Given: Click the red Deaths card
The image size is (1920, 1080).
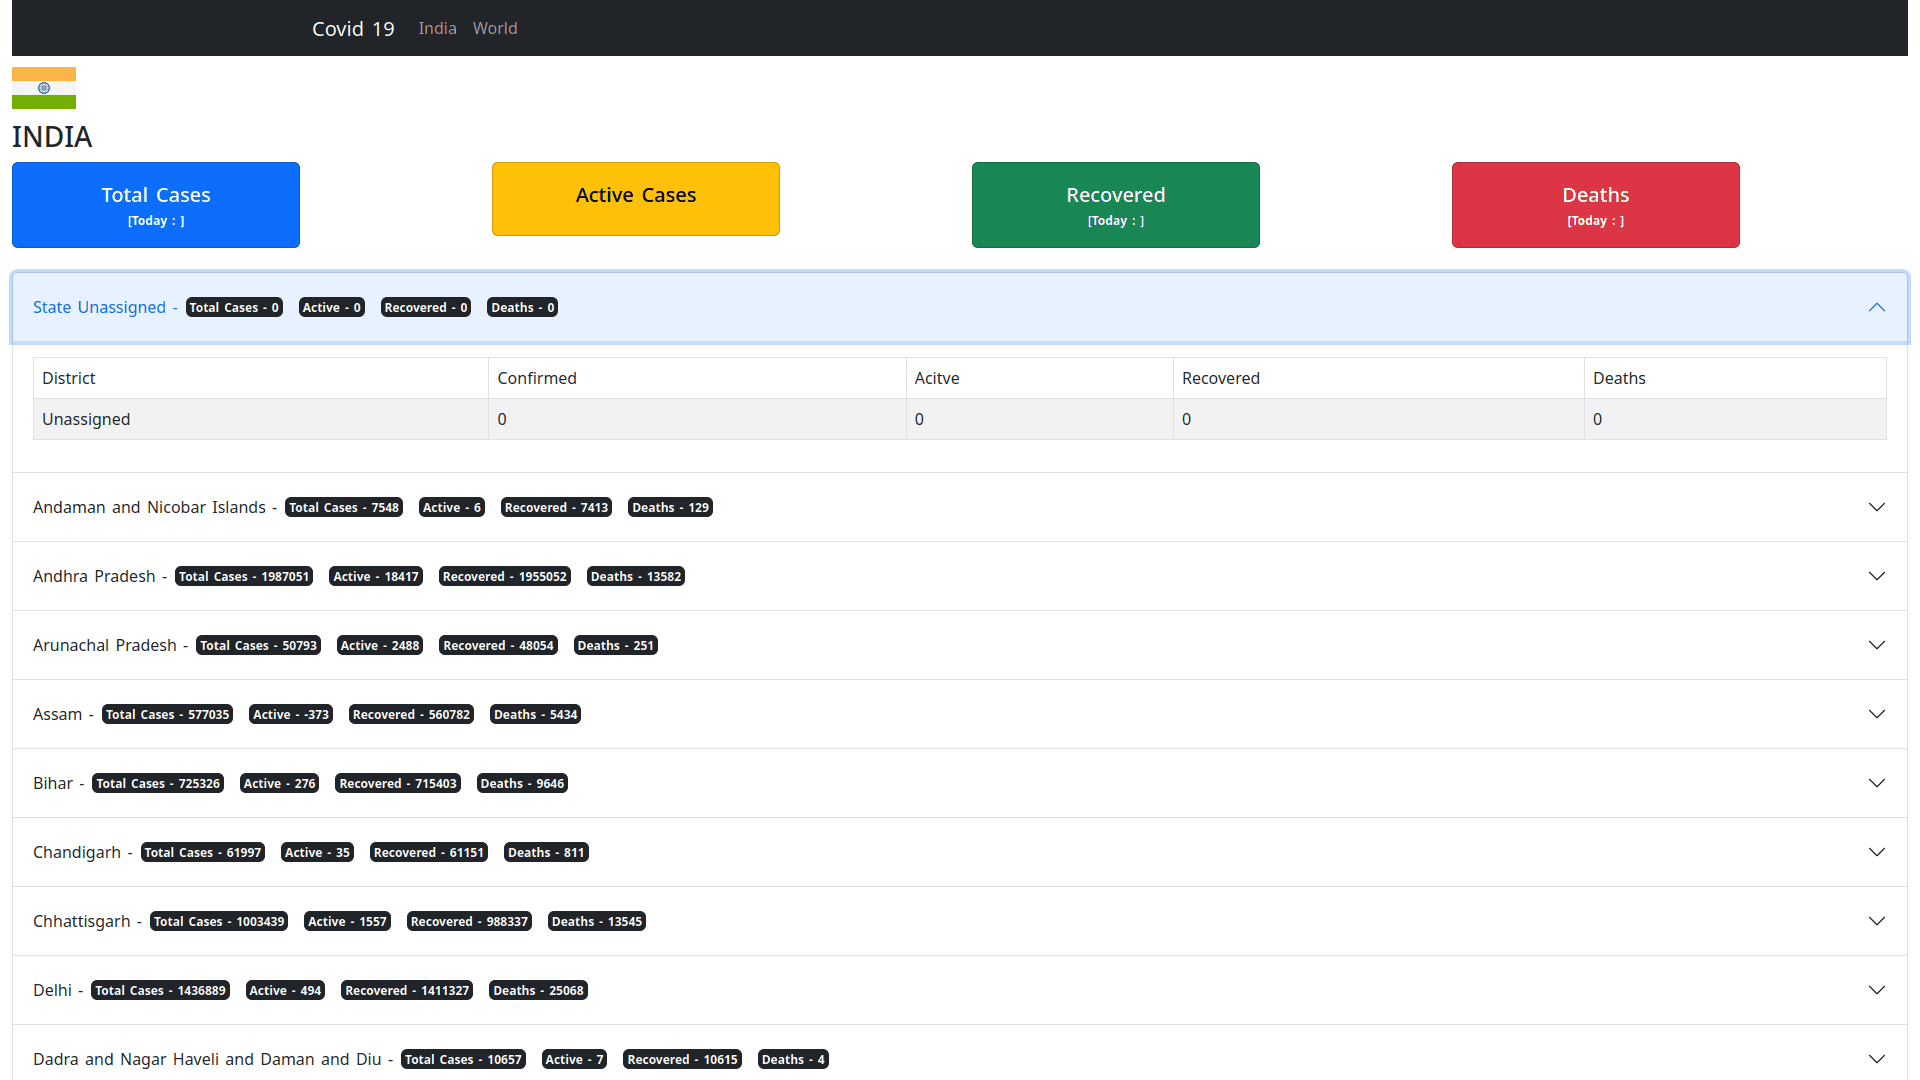Looking at the screenshot, I should [x=1594, y=204].
